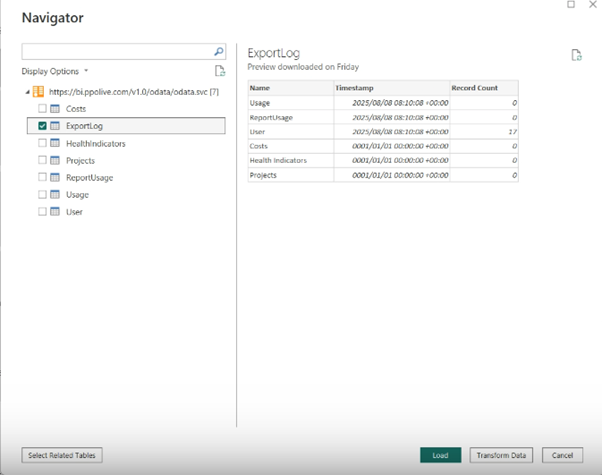Click the Transform Data button

point(501,455)
